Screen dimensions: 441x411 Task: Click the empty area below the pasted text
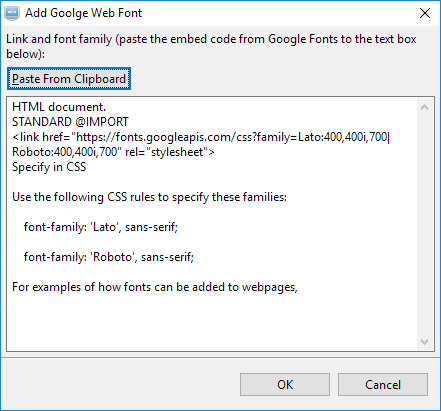(x=212, y=322)
